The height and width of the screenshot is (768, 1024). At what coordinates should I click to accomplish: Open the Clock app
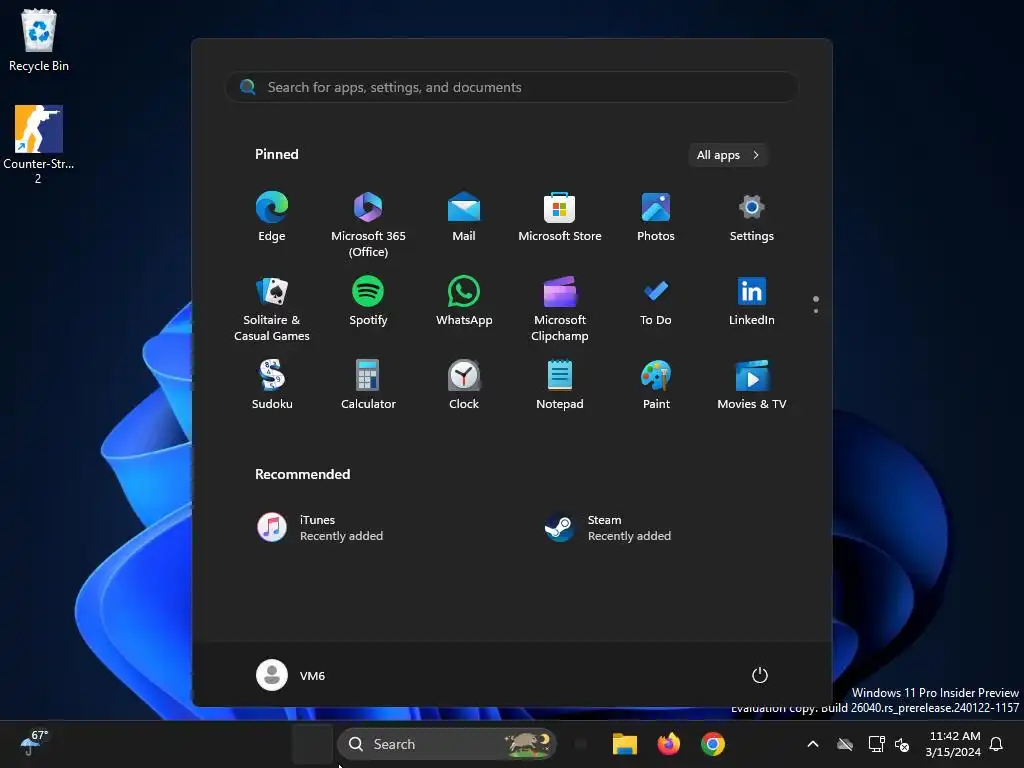pos(464,385)
